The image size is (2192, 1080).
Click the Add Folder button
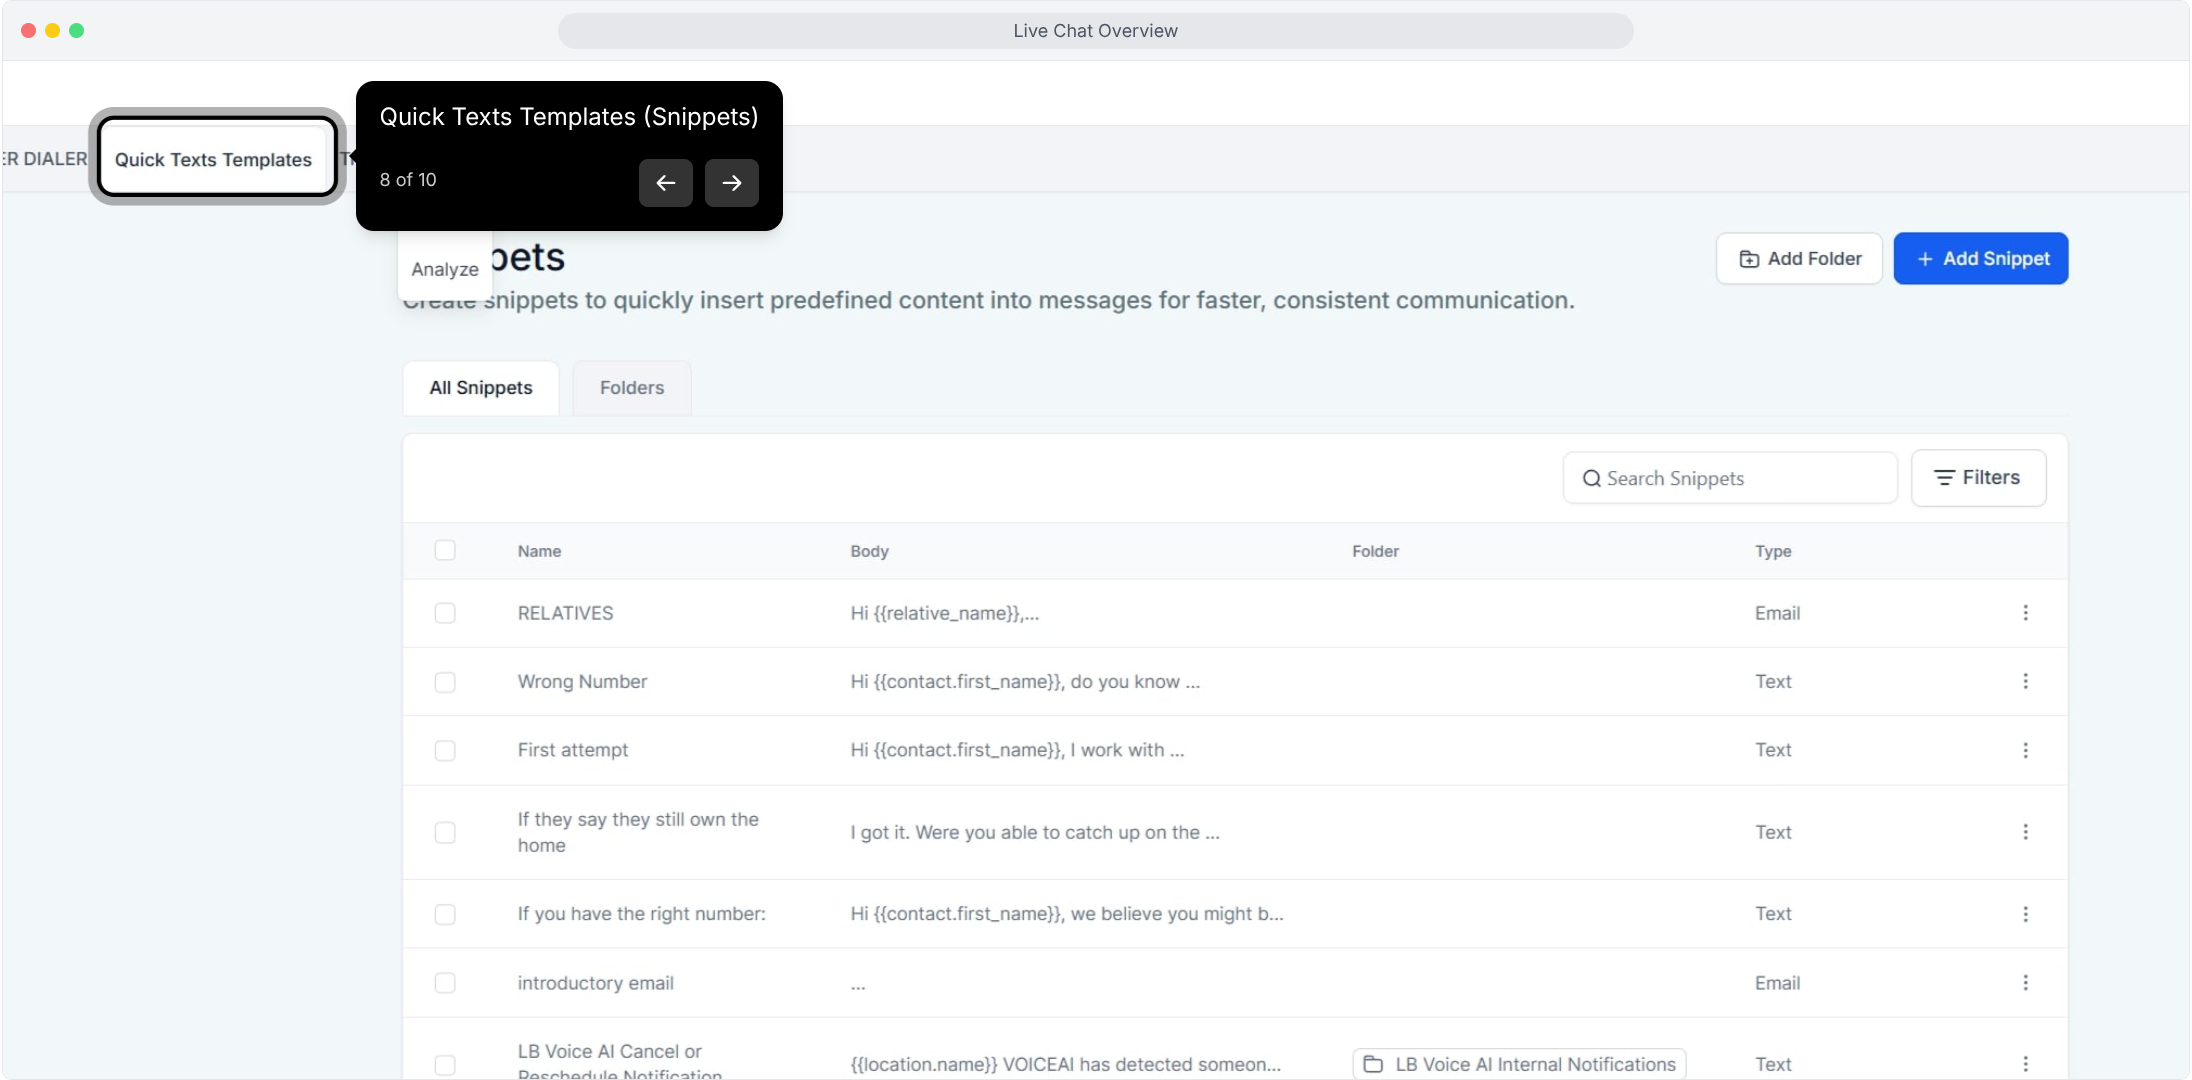tap(1798, 259)
